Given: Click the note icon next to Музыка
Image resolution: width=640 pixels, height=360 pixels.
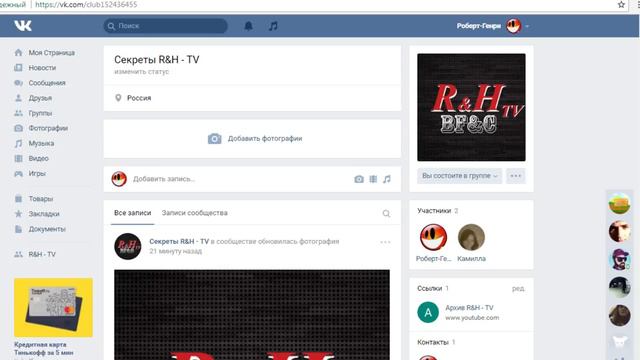Looking at the screenshot, I should [18, 143].
